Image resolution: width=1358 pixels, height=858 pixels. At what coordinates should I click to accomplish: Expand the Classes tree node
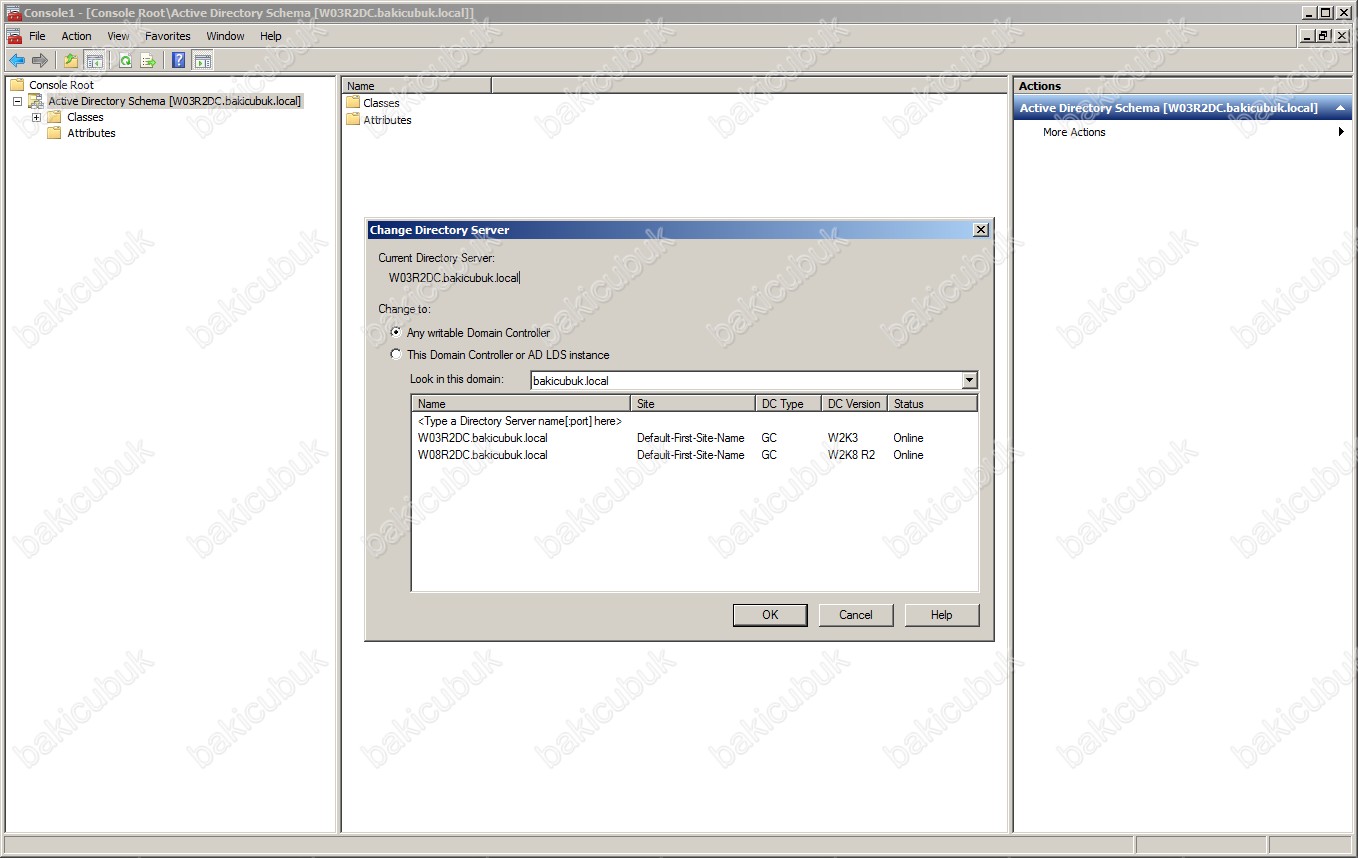coord(36,117)
